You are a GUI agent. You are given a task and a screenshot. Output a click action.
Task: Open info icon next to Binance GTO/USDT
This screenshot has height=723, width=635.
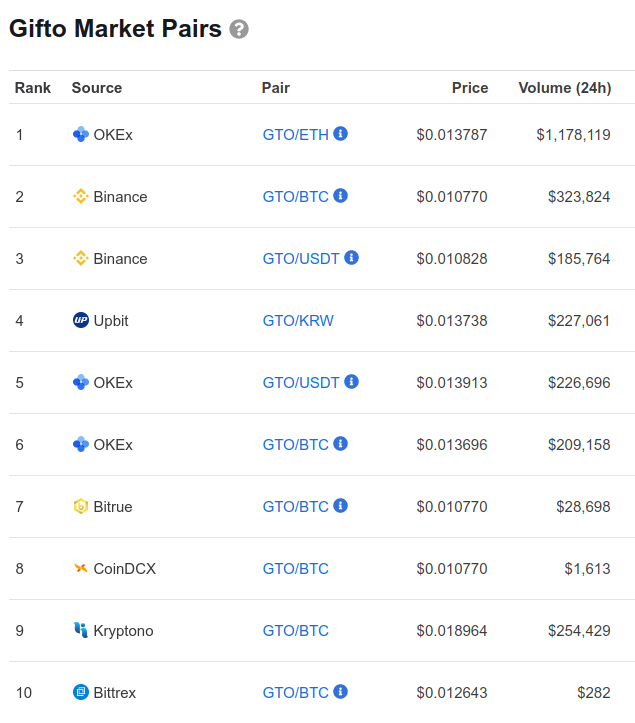coord(351,257)
